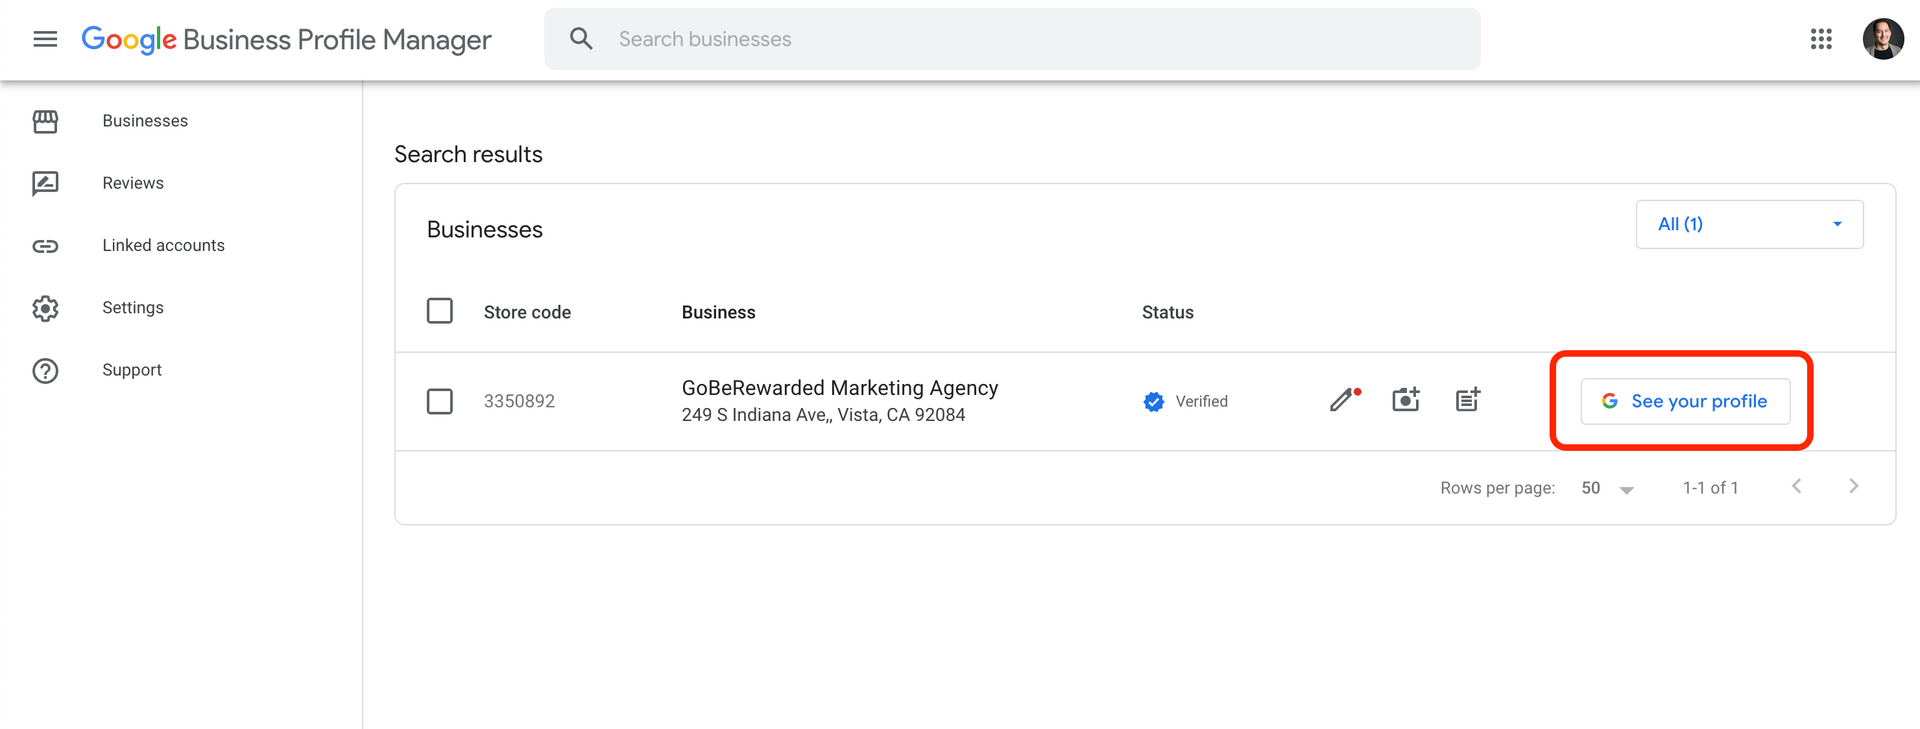Image resolution: width=1920 pixels, height=729 pixels.
Task: Click the Business column header
Action: pyautogui.click(x=718, y=312)
